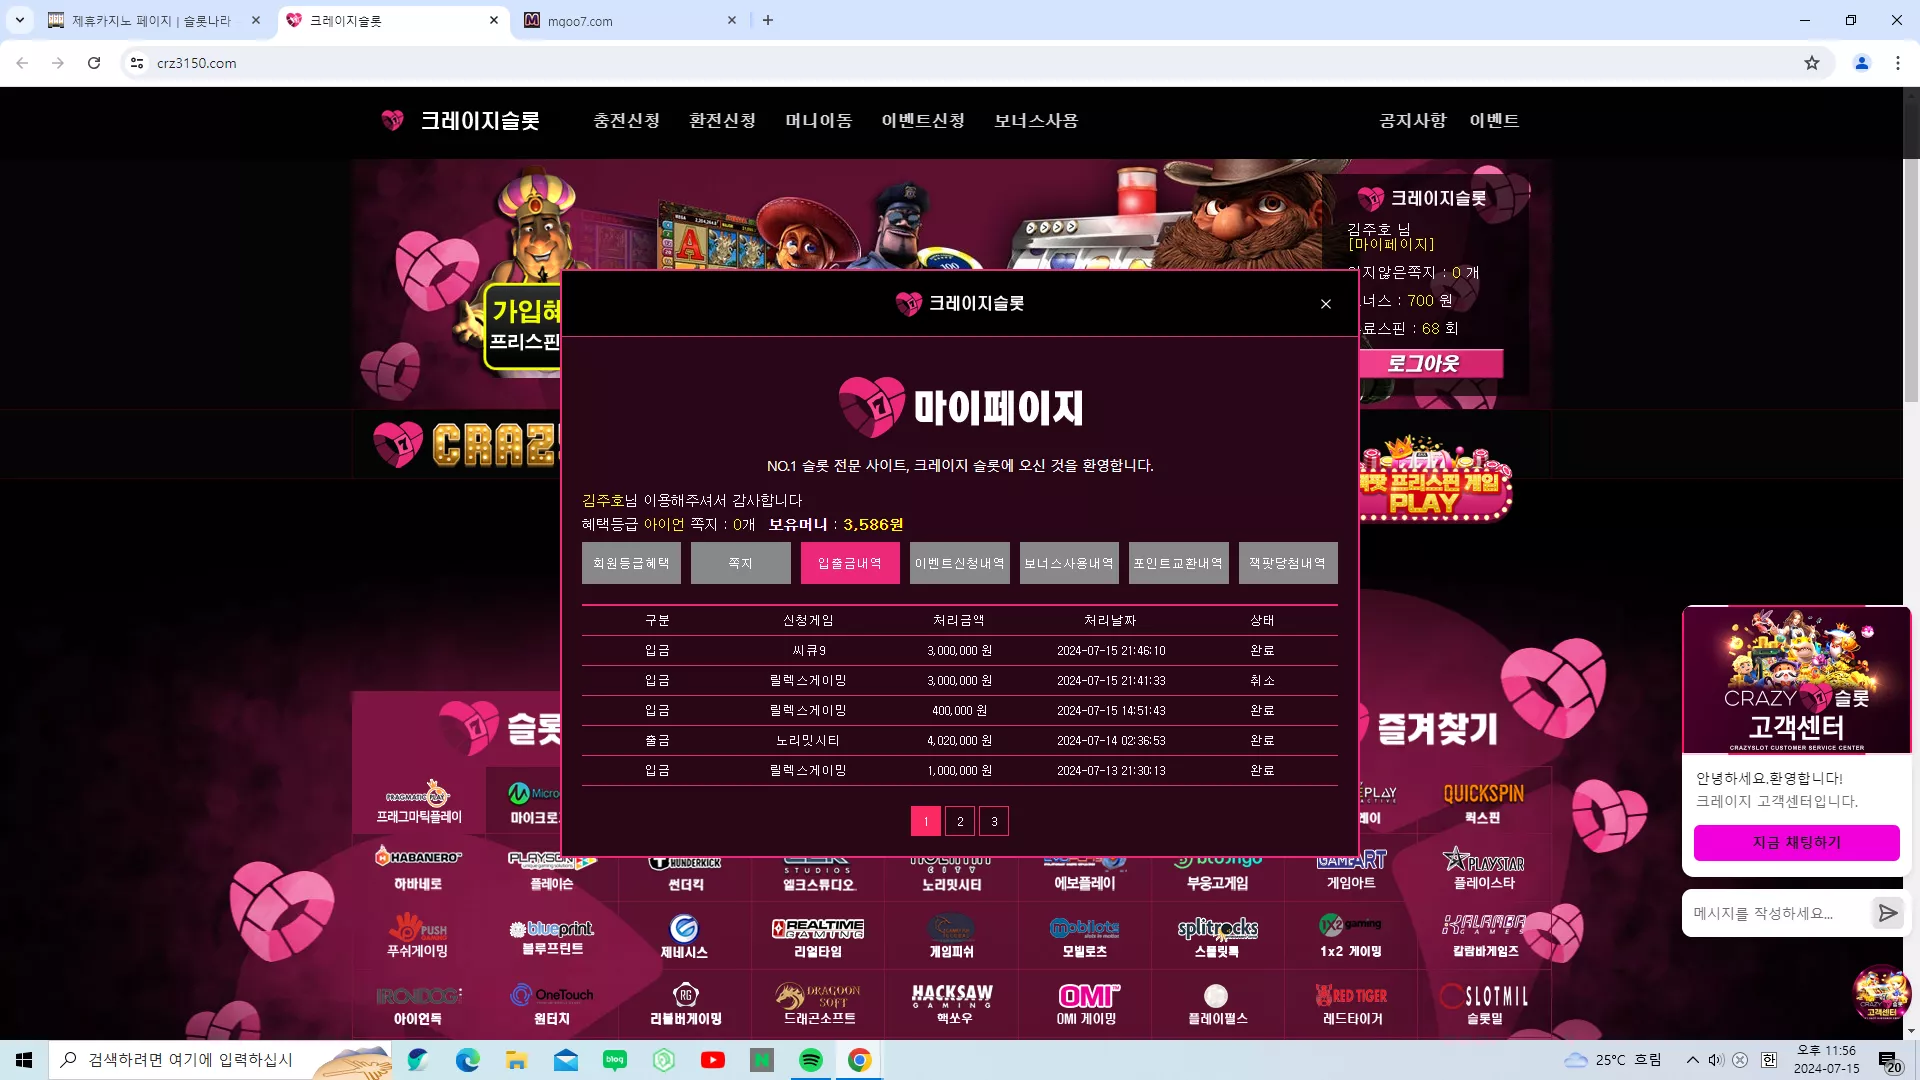The image size is (1920, 1080).
Task: Open the Blueprint (블루프린트) provider
Action: click(x=552, y=936)
